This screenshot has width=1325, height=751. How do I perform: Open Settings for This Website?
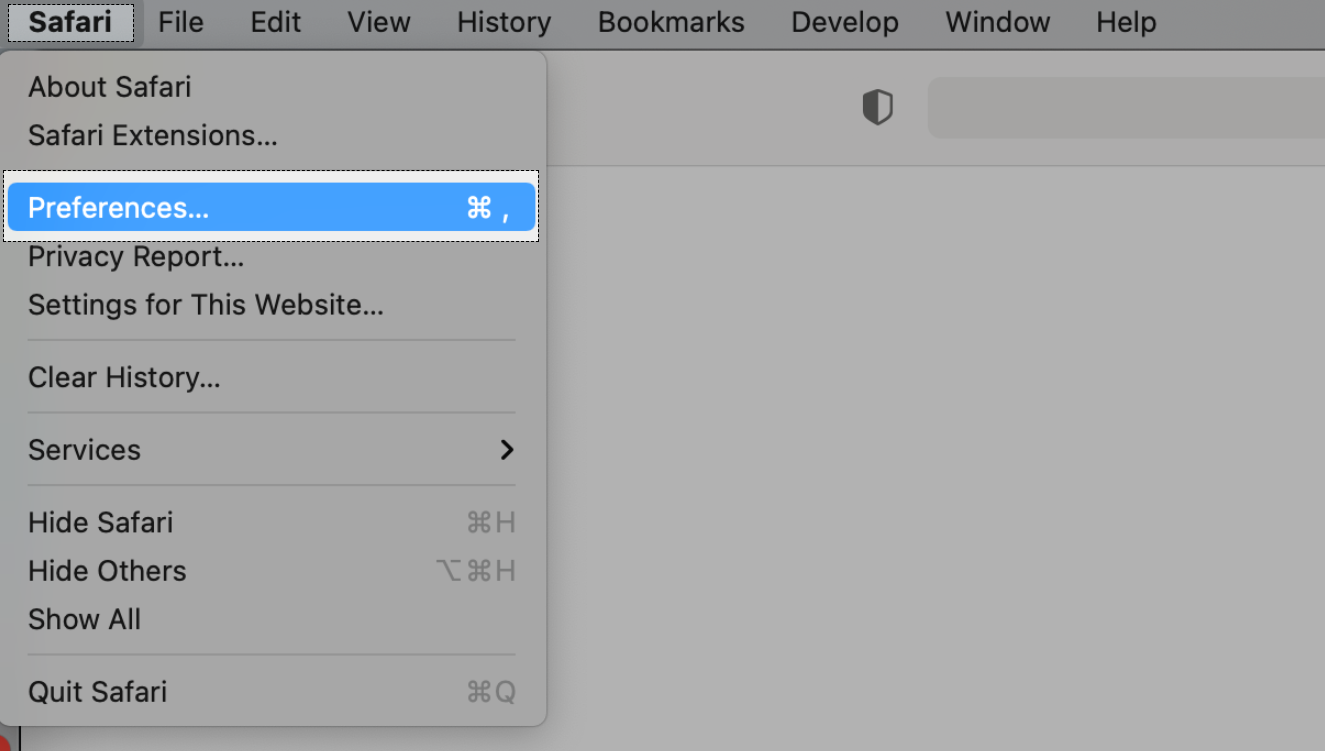pos(272,305)
